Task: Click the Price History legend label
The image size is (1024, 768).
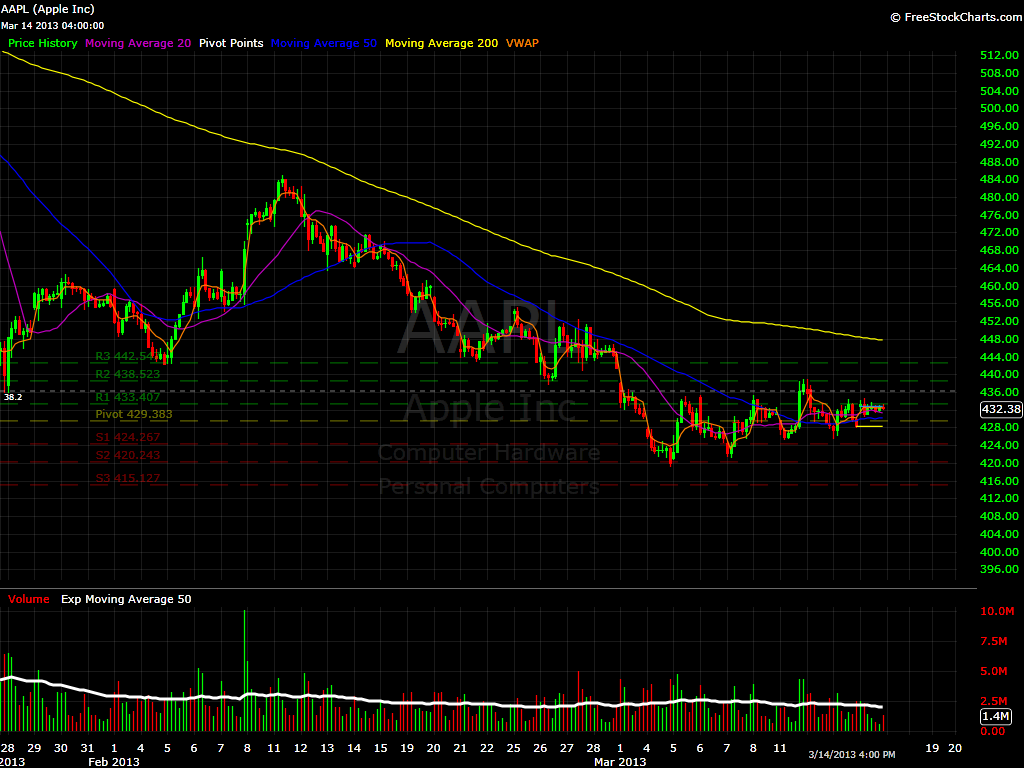Action: 42,43
